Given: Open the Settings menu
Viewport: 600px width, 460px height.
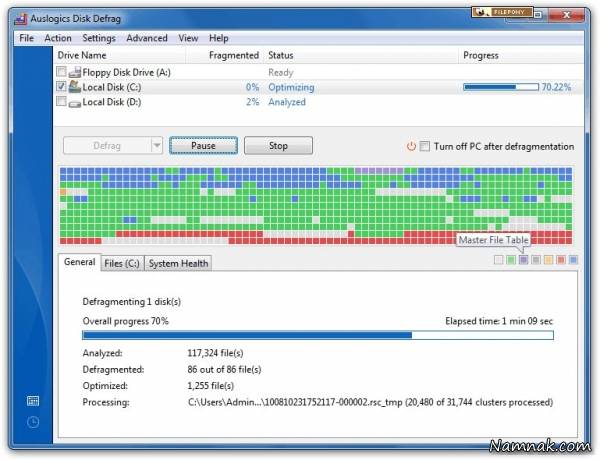Looking at the screenshot, I should point(99,38).
